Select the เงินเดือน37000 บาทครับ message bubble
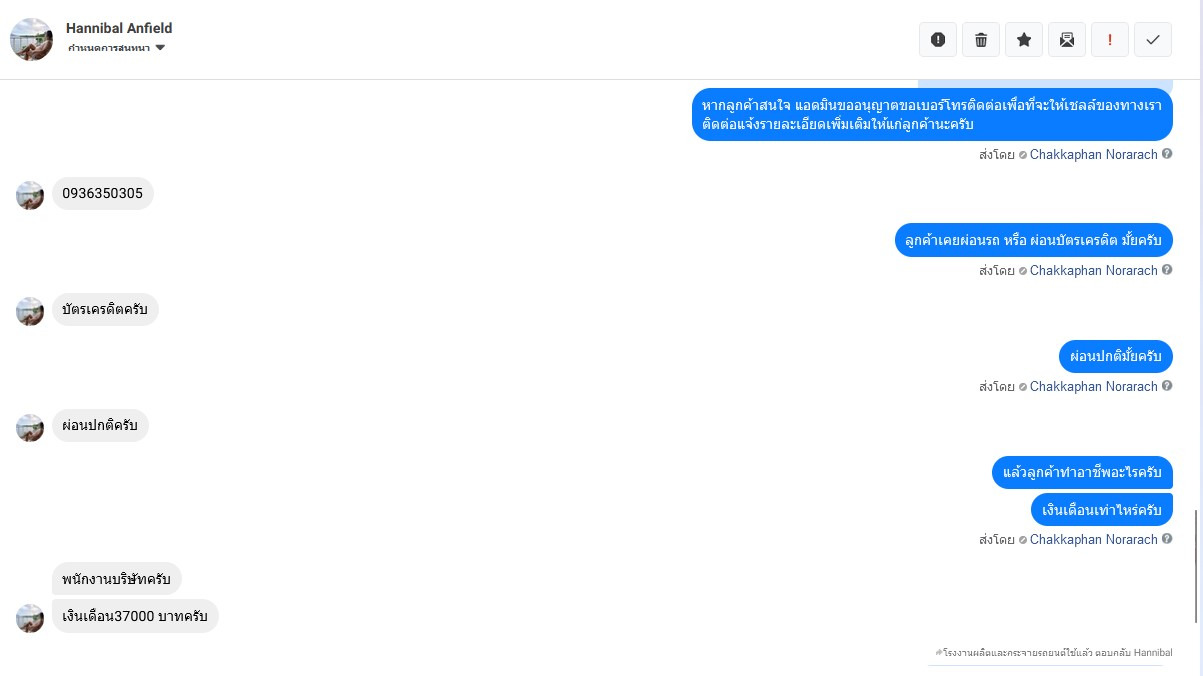 point(135,616)
